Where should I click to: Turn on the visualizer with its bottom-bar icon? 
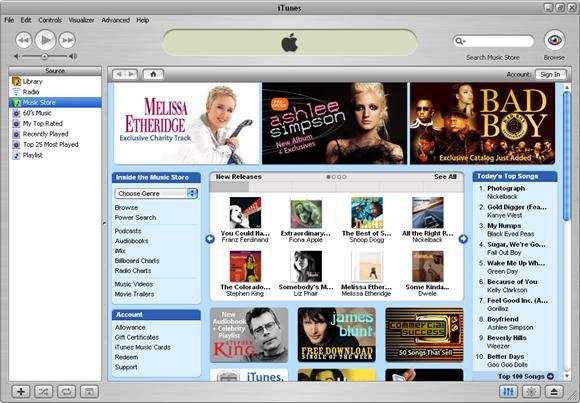coord(531,392)
